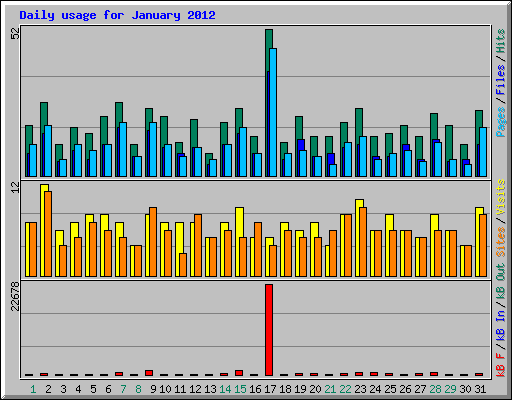Click the small red kB bar on day 15
Viewport: 512px width, 400px height.
(x=239, y=373)
